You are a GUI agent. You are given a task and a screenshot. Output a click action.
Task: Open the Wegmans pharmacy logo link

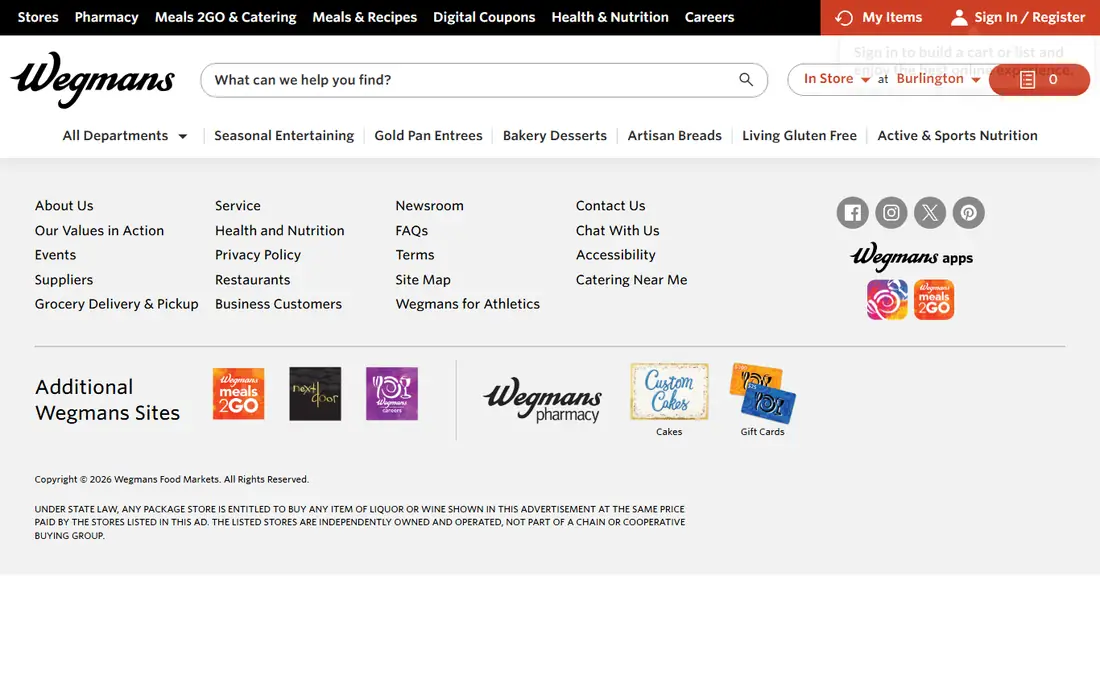(x=542, y=400)
